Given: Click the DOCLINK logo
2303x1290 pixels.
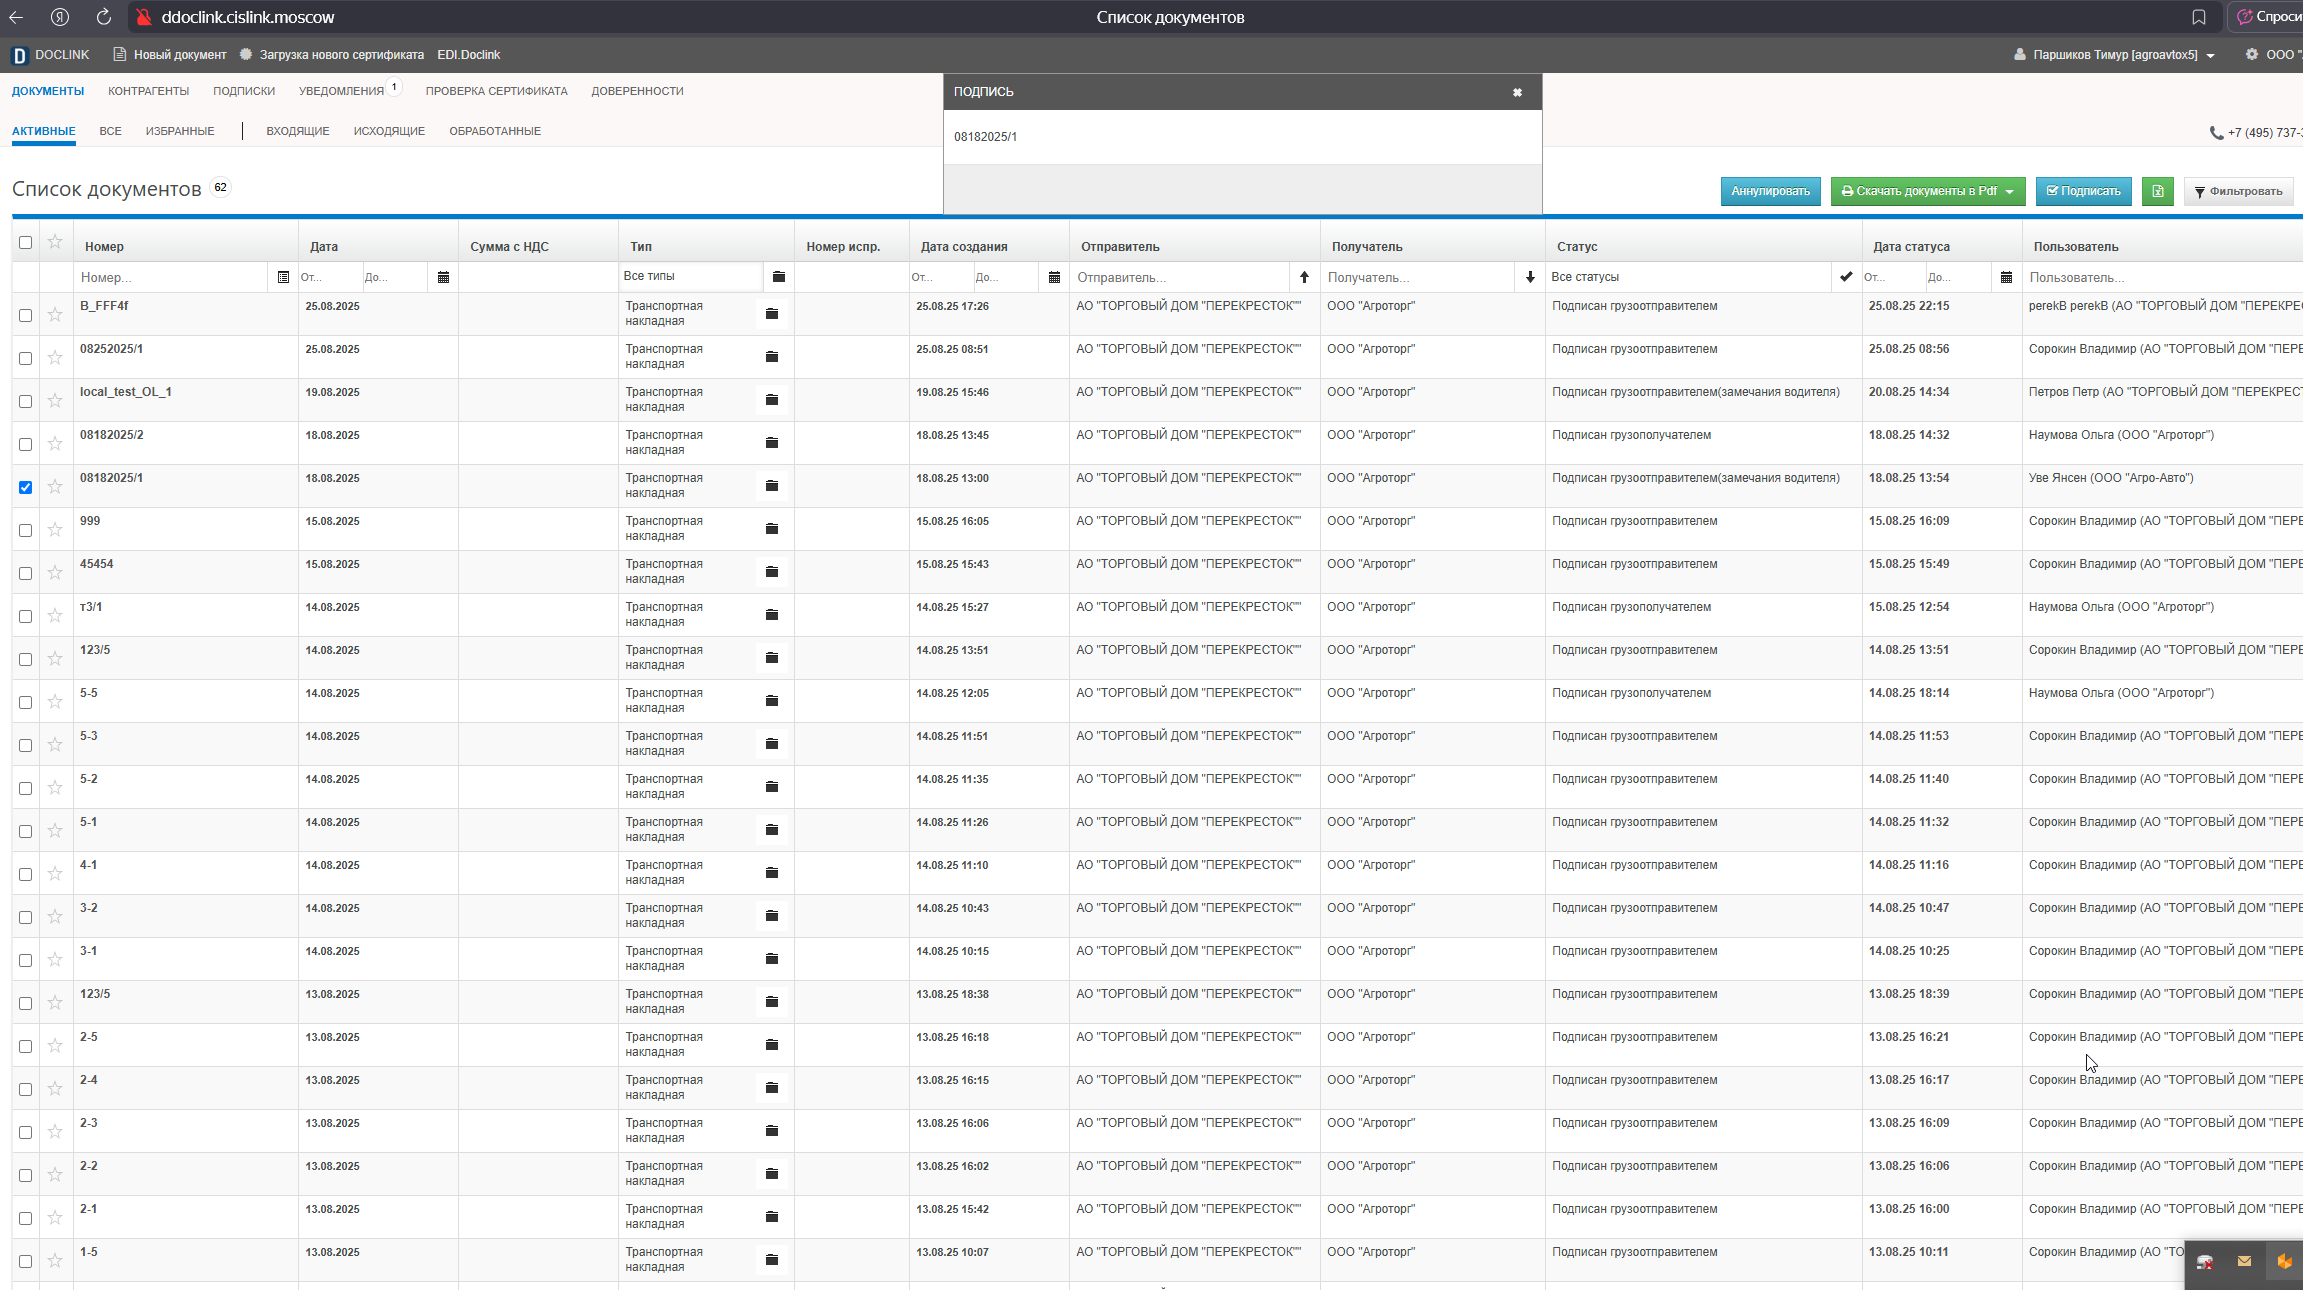Looking at the screenshot, I should (x=50, y=55).
